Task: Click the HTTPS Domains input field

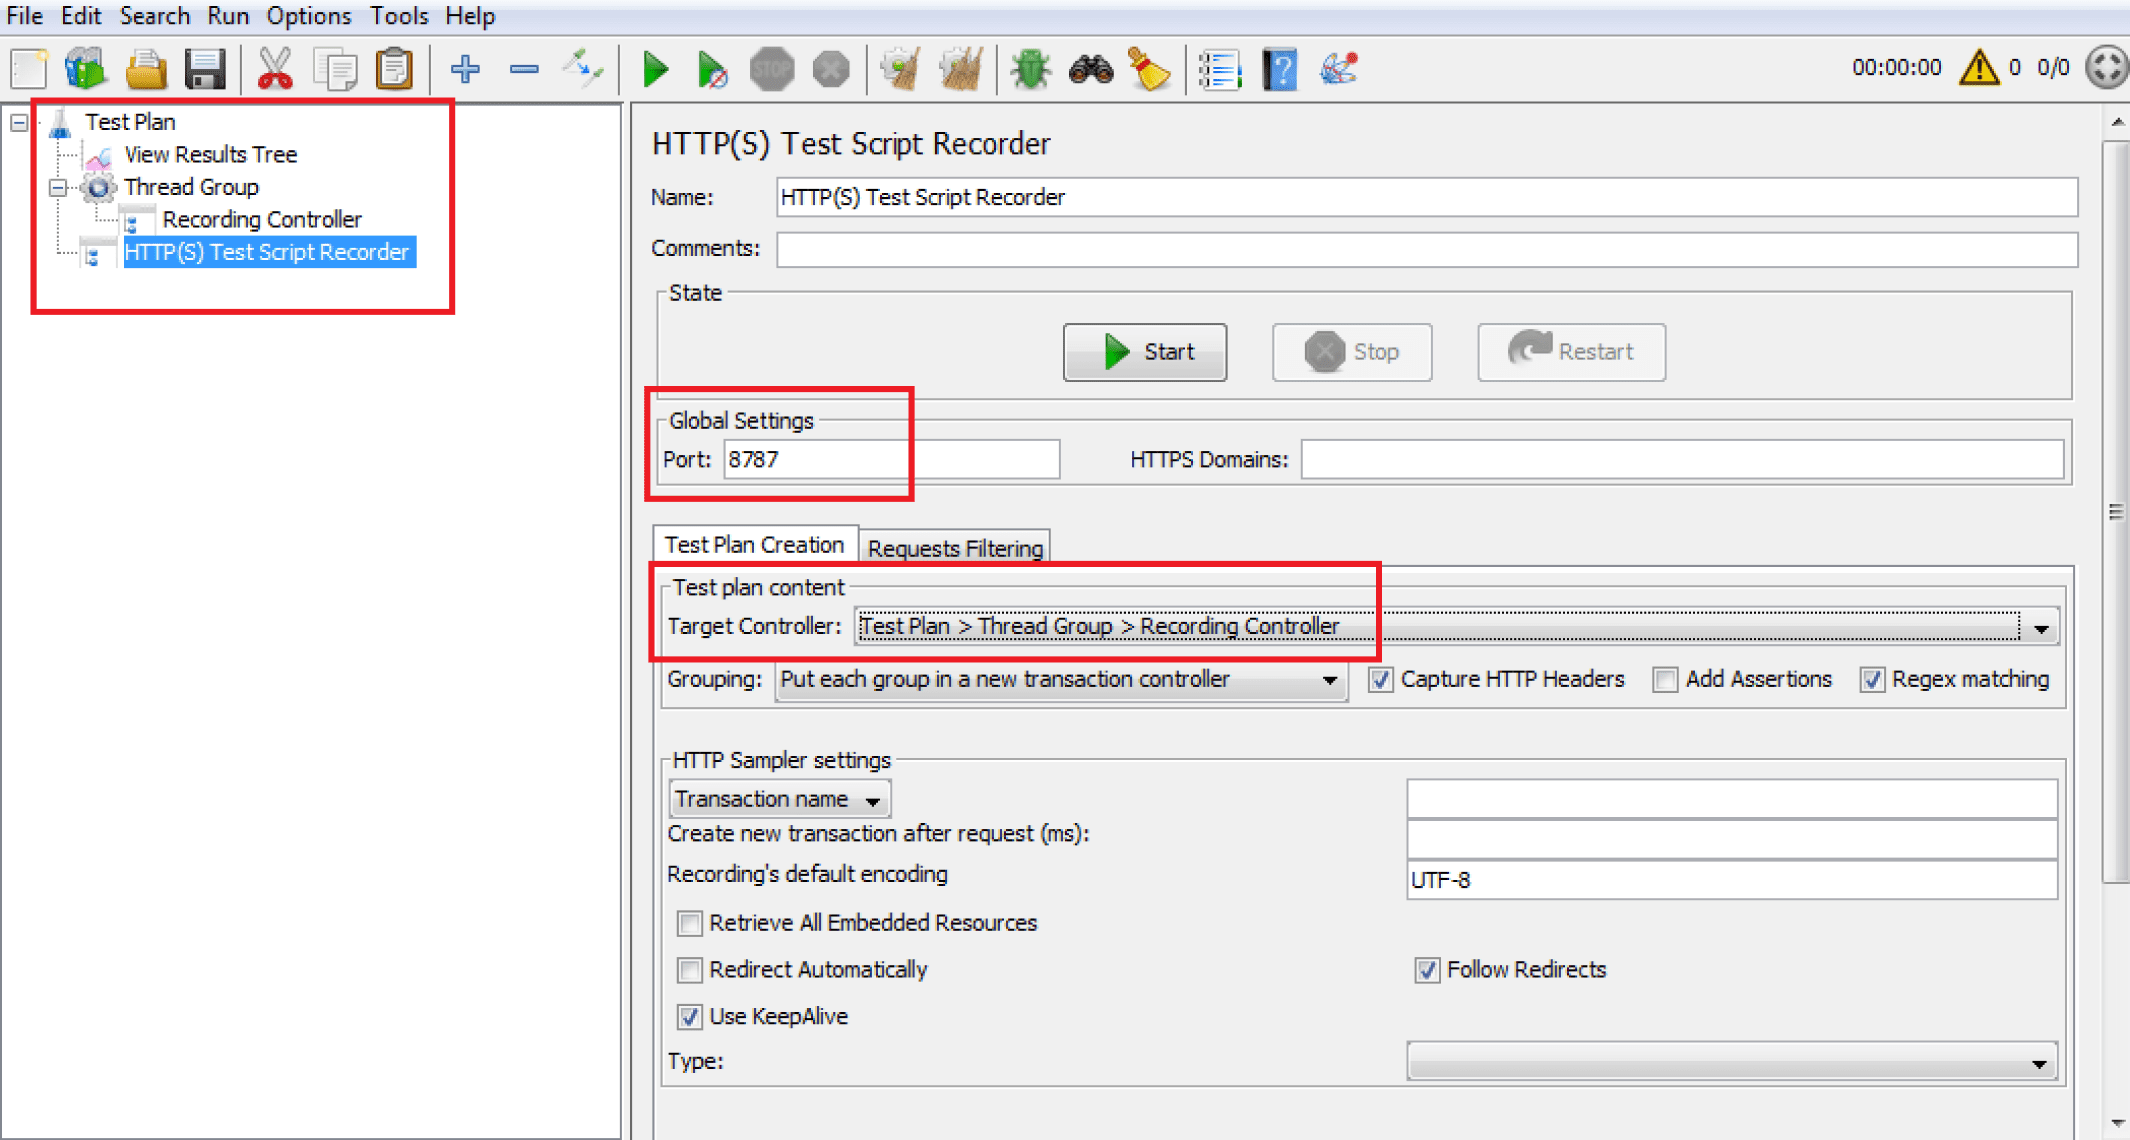Action: [x=1682, y=460]
